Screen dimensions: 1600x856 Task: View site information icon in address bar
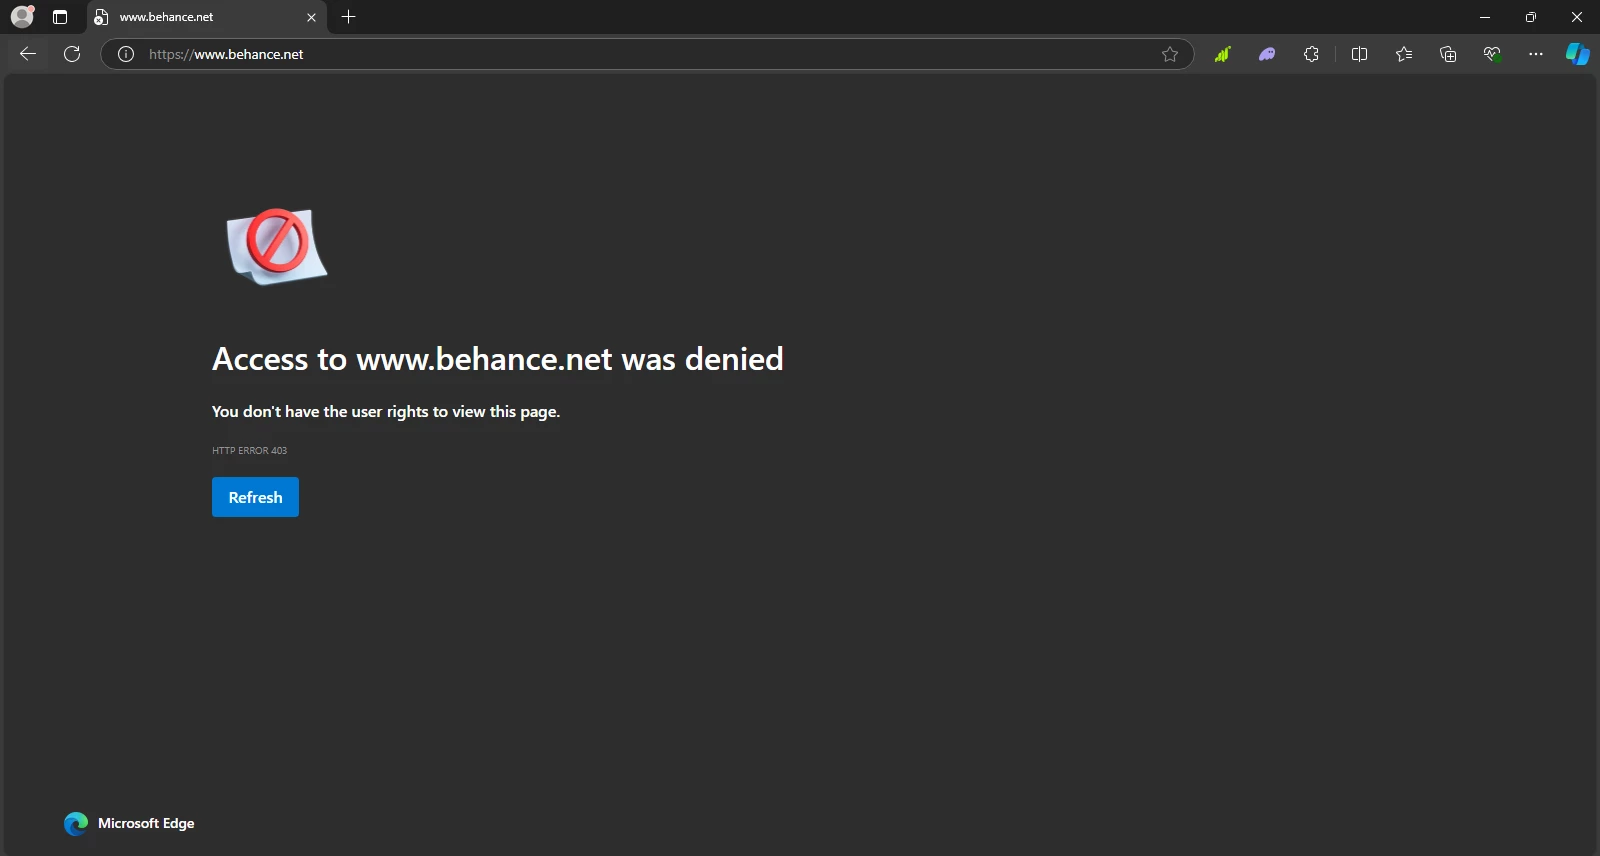(126, 54)
